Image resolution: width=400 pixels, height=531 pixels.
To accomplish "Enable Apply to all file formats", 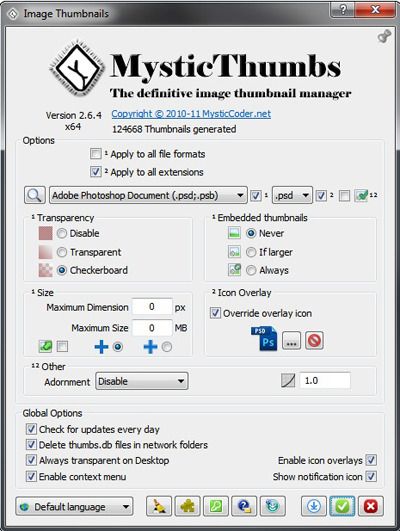I will 96,154.
